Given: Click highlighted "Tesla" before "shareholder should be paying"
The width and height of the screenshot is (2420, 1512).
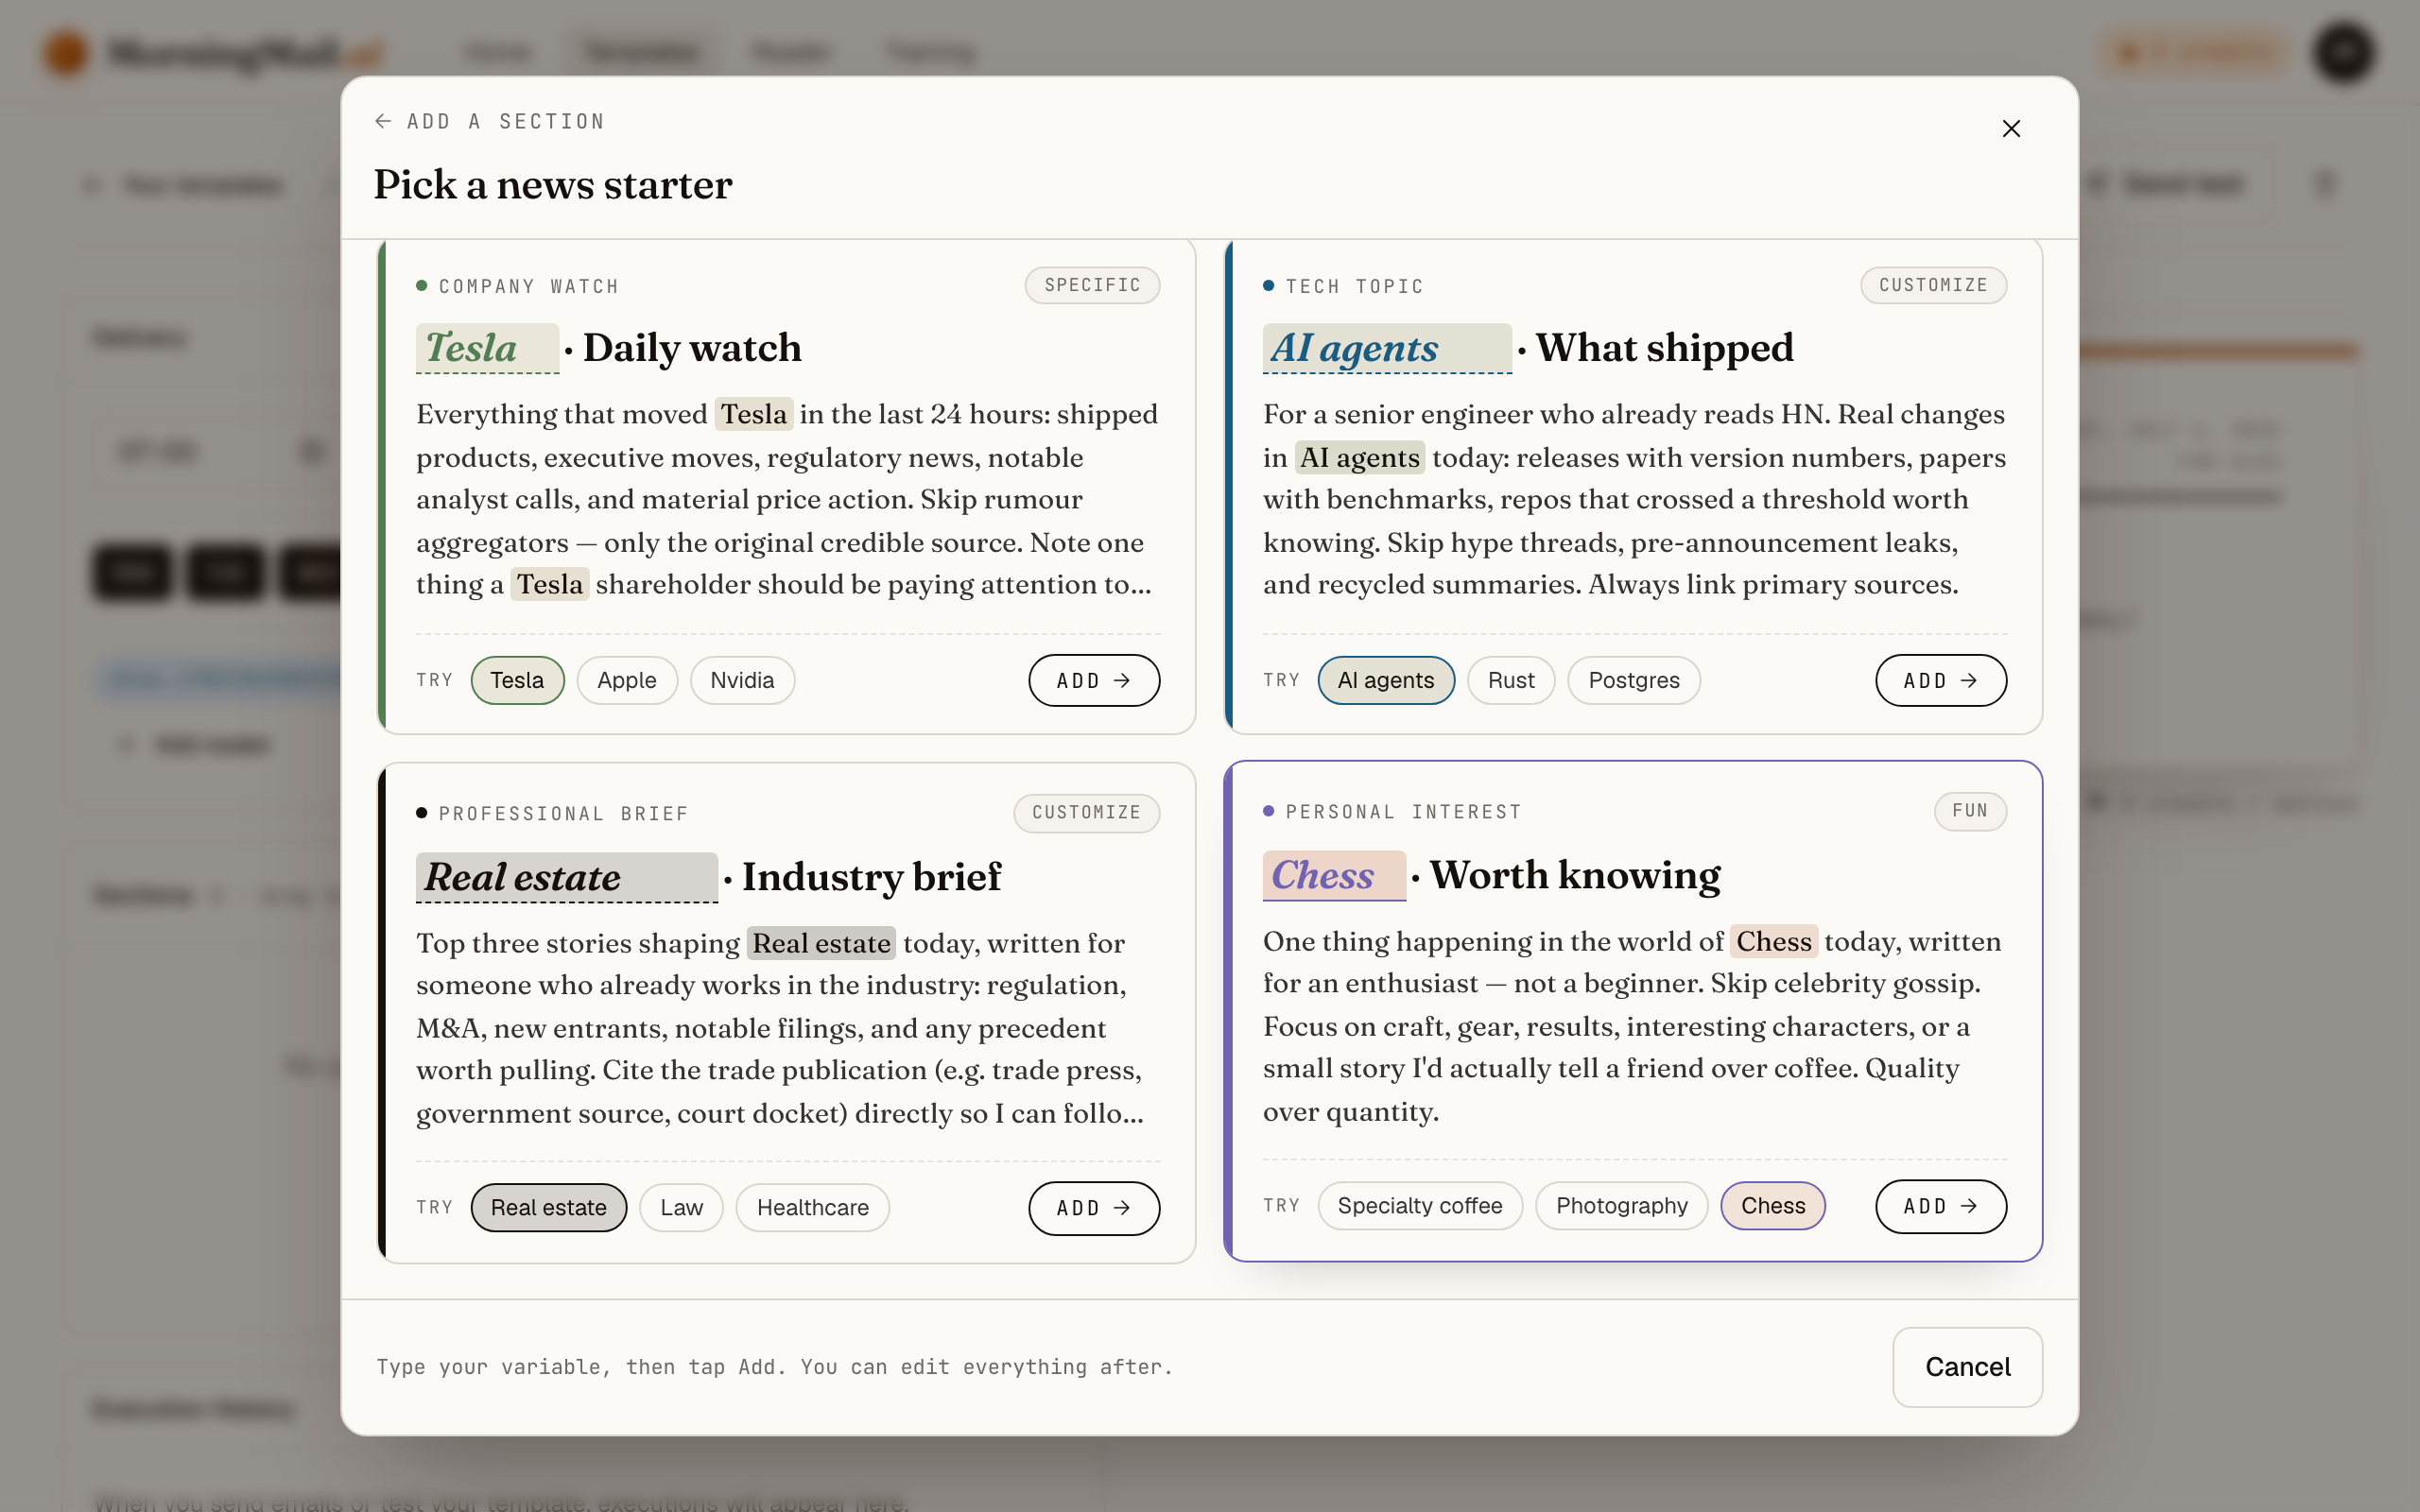Looking at the screenshot, I should click(549, 584).
